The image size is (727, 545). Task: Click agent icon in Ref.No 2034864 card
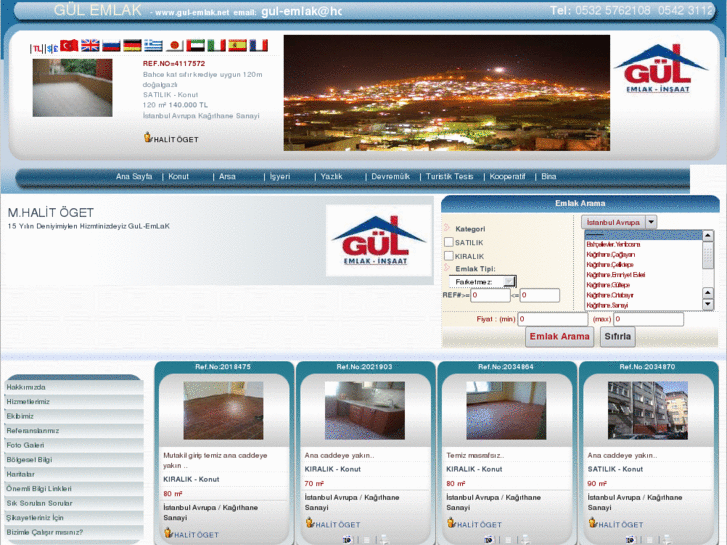pyautogui.click(x=451, y=523)
